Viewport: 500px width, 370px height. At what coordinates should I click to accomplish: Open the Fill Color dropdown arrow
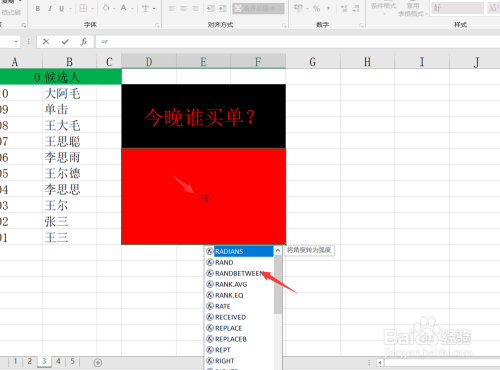coord(114,9)
